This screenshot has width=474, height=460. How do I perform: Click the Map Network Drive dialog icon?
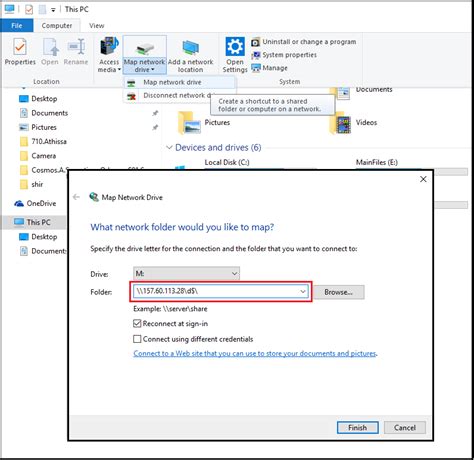tap(94, 197)
